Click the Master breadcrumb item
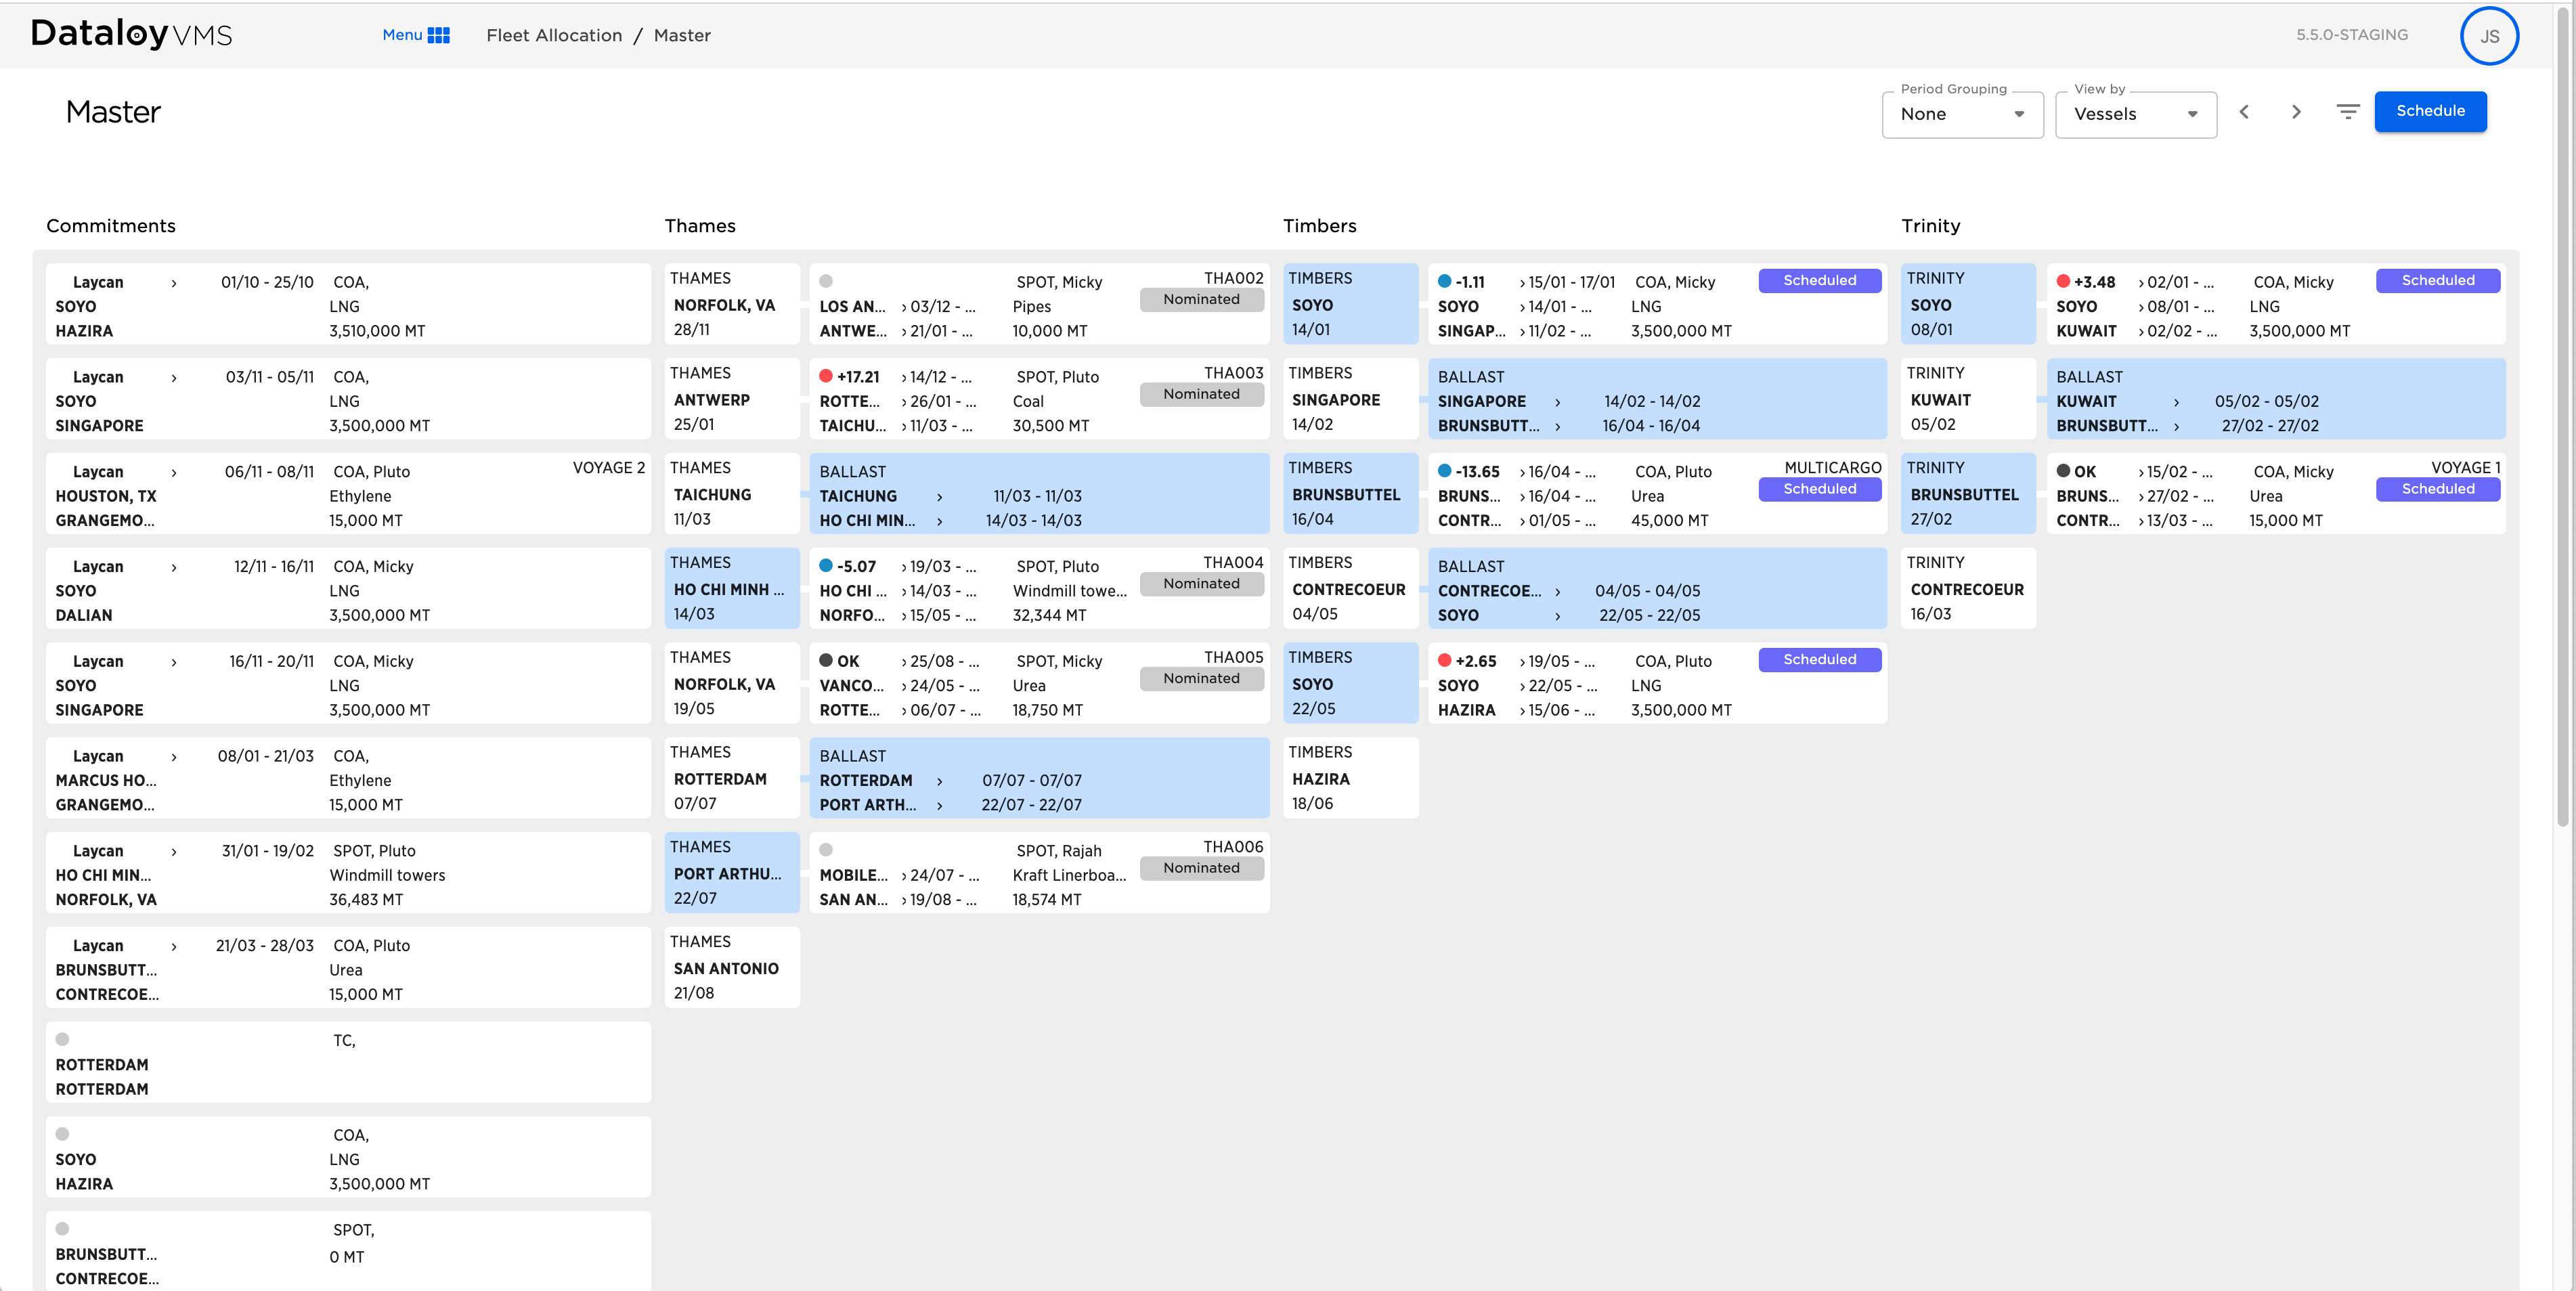The image size is (2576, 1291). tap(682, 35)
